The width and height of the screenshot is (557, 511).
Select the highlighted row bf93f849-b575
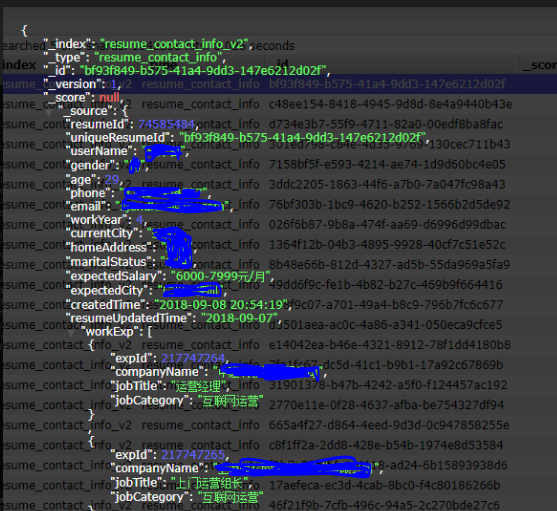280,84
